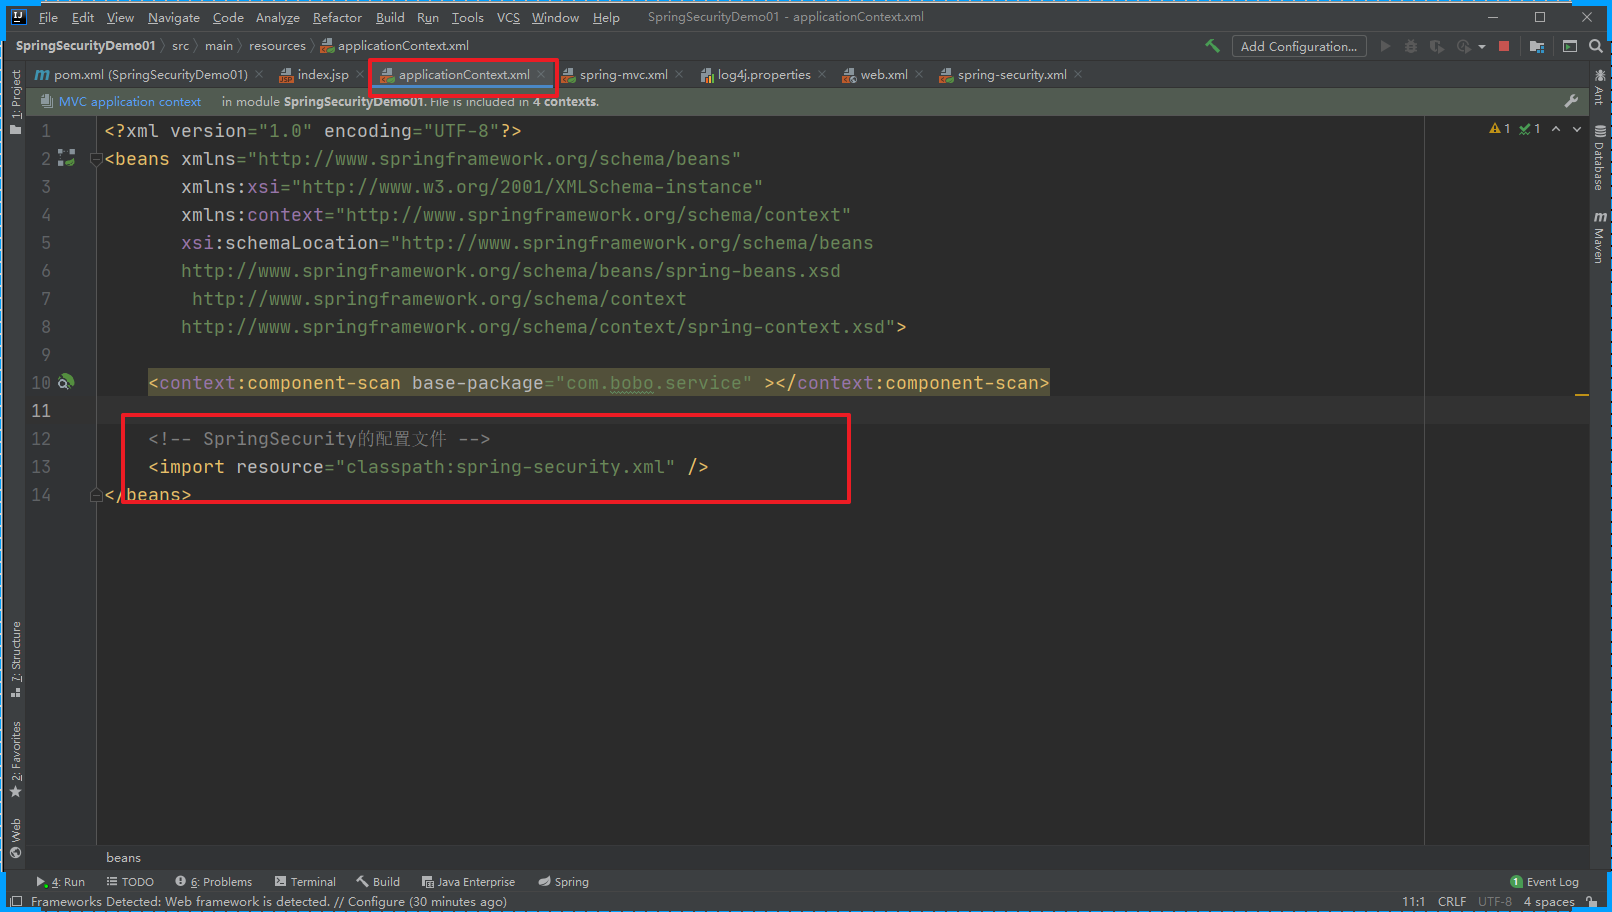
Task: Open the Project tool window
Action: click(x=15, y=102)
